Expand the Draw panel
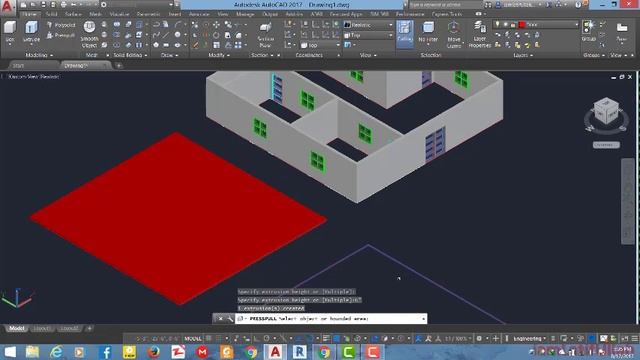The width and height of the screenshot is (640, 360). point(169,55)
